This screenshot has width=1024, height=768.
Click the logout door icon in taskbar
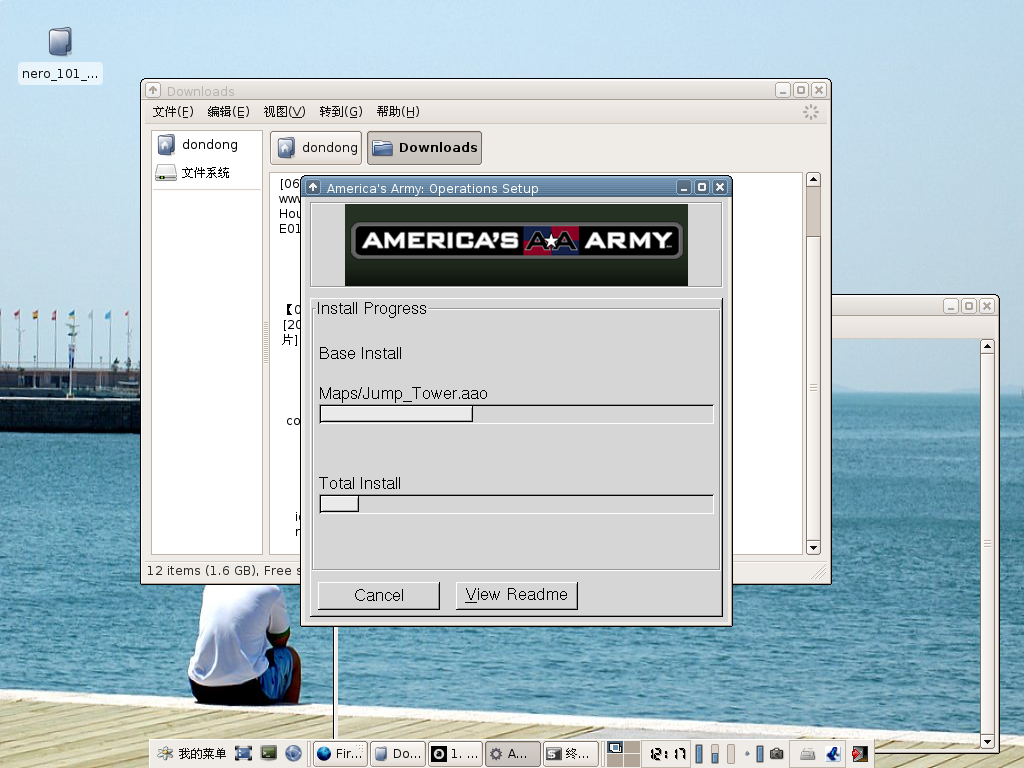(x=859, y=754)
